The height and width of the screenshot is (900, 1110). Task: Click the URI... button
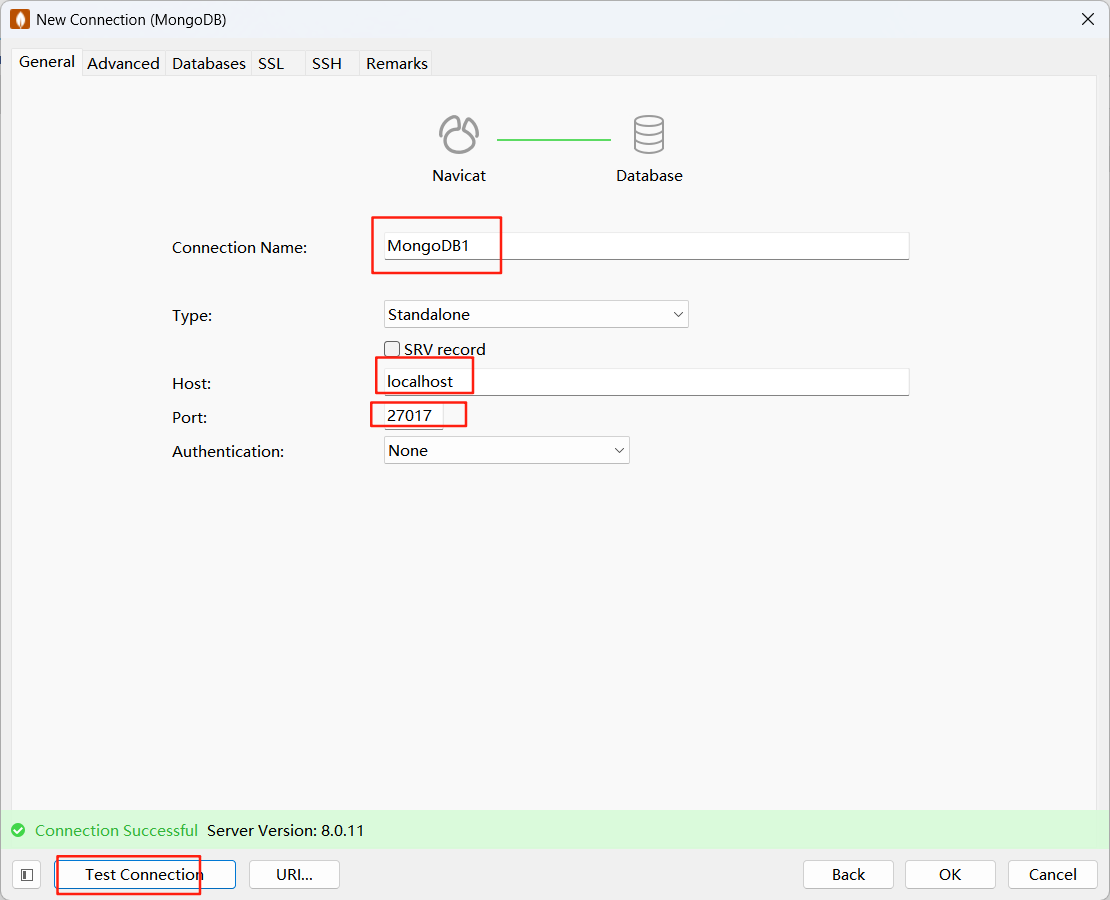[x=294, y=875]
